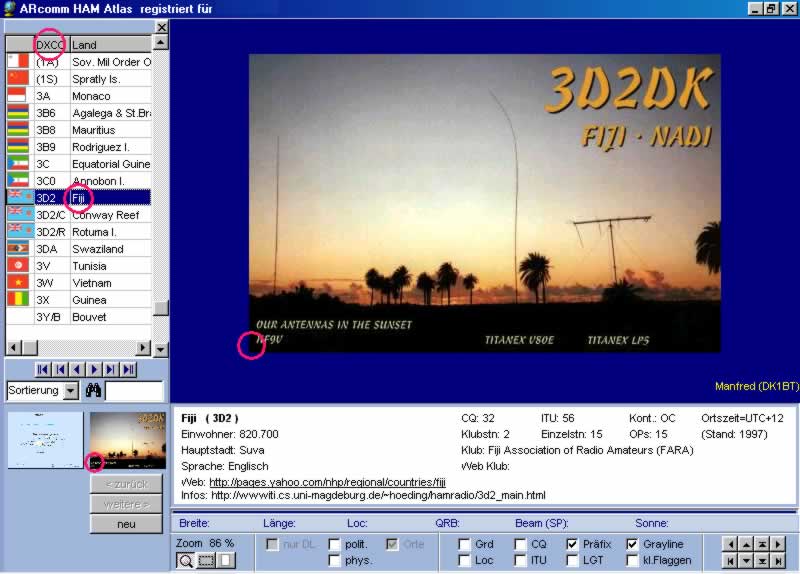
Task: Click the Mauritius flag icon
Action: pyautogui.click(x=18, y=130)
